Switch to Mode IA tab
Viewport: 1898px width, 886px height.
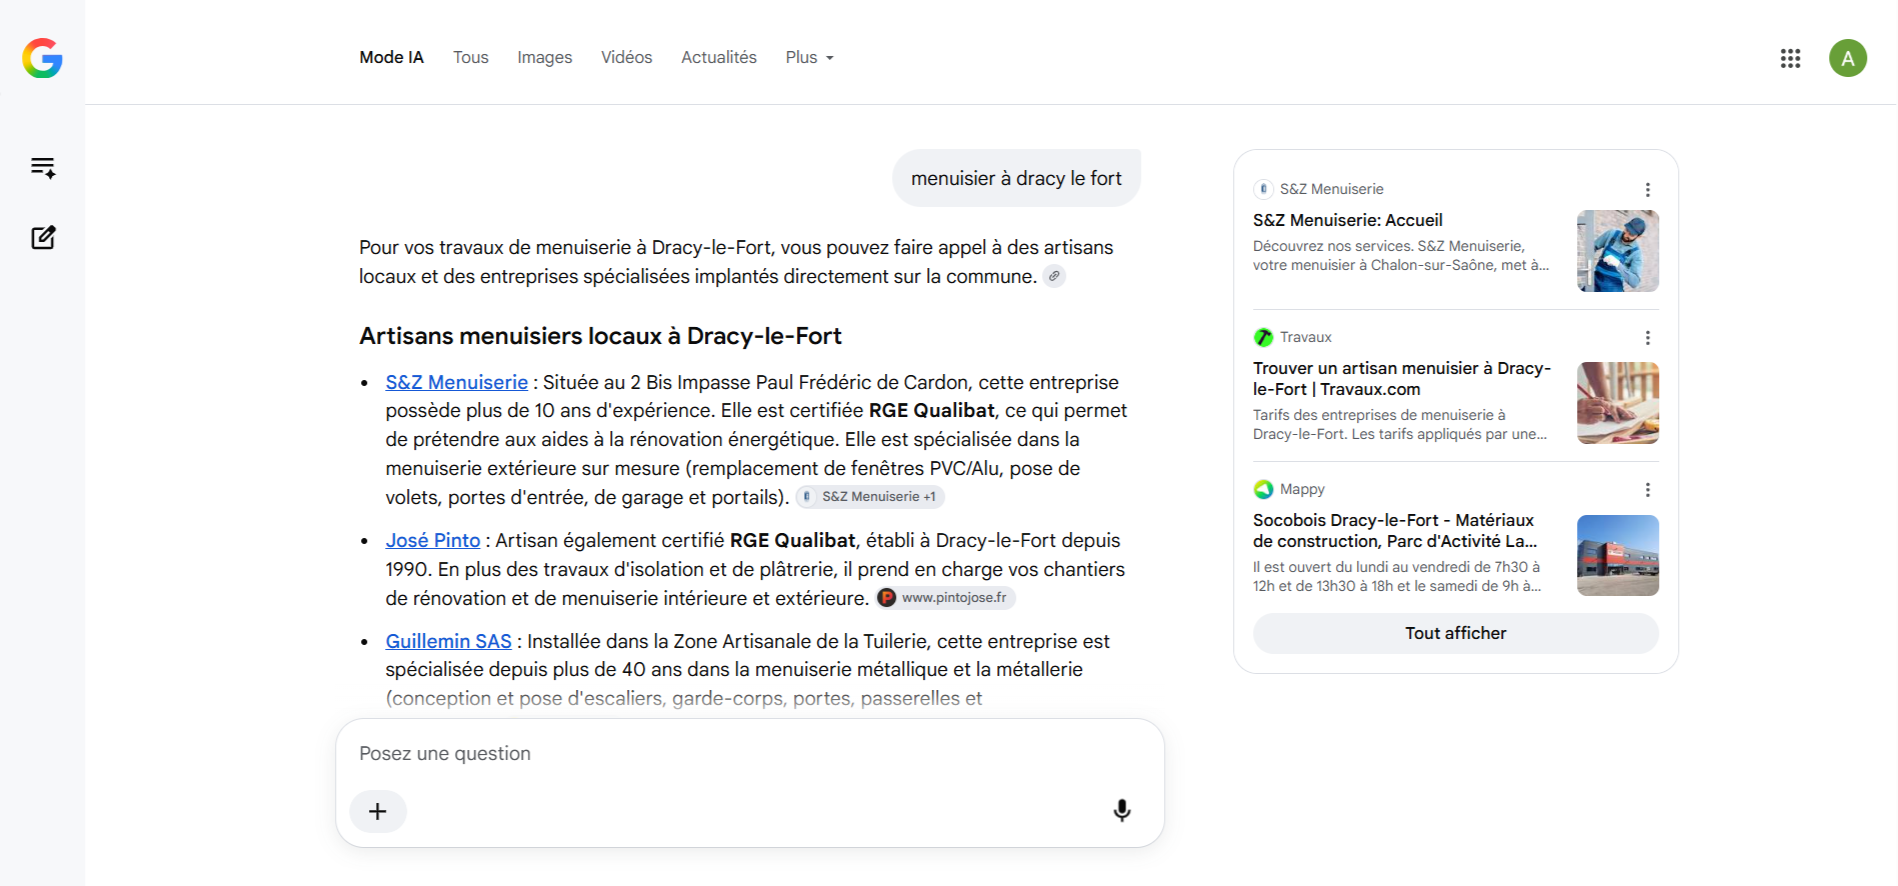click(x=391, y=57)
